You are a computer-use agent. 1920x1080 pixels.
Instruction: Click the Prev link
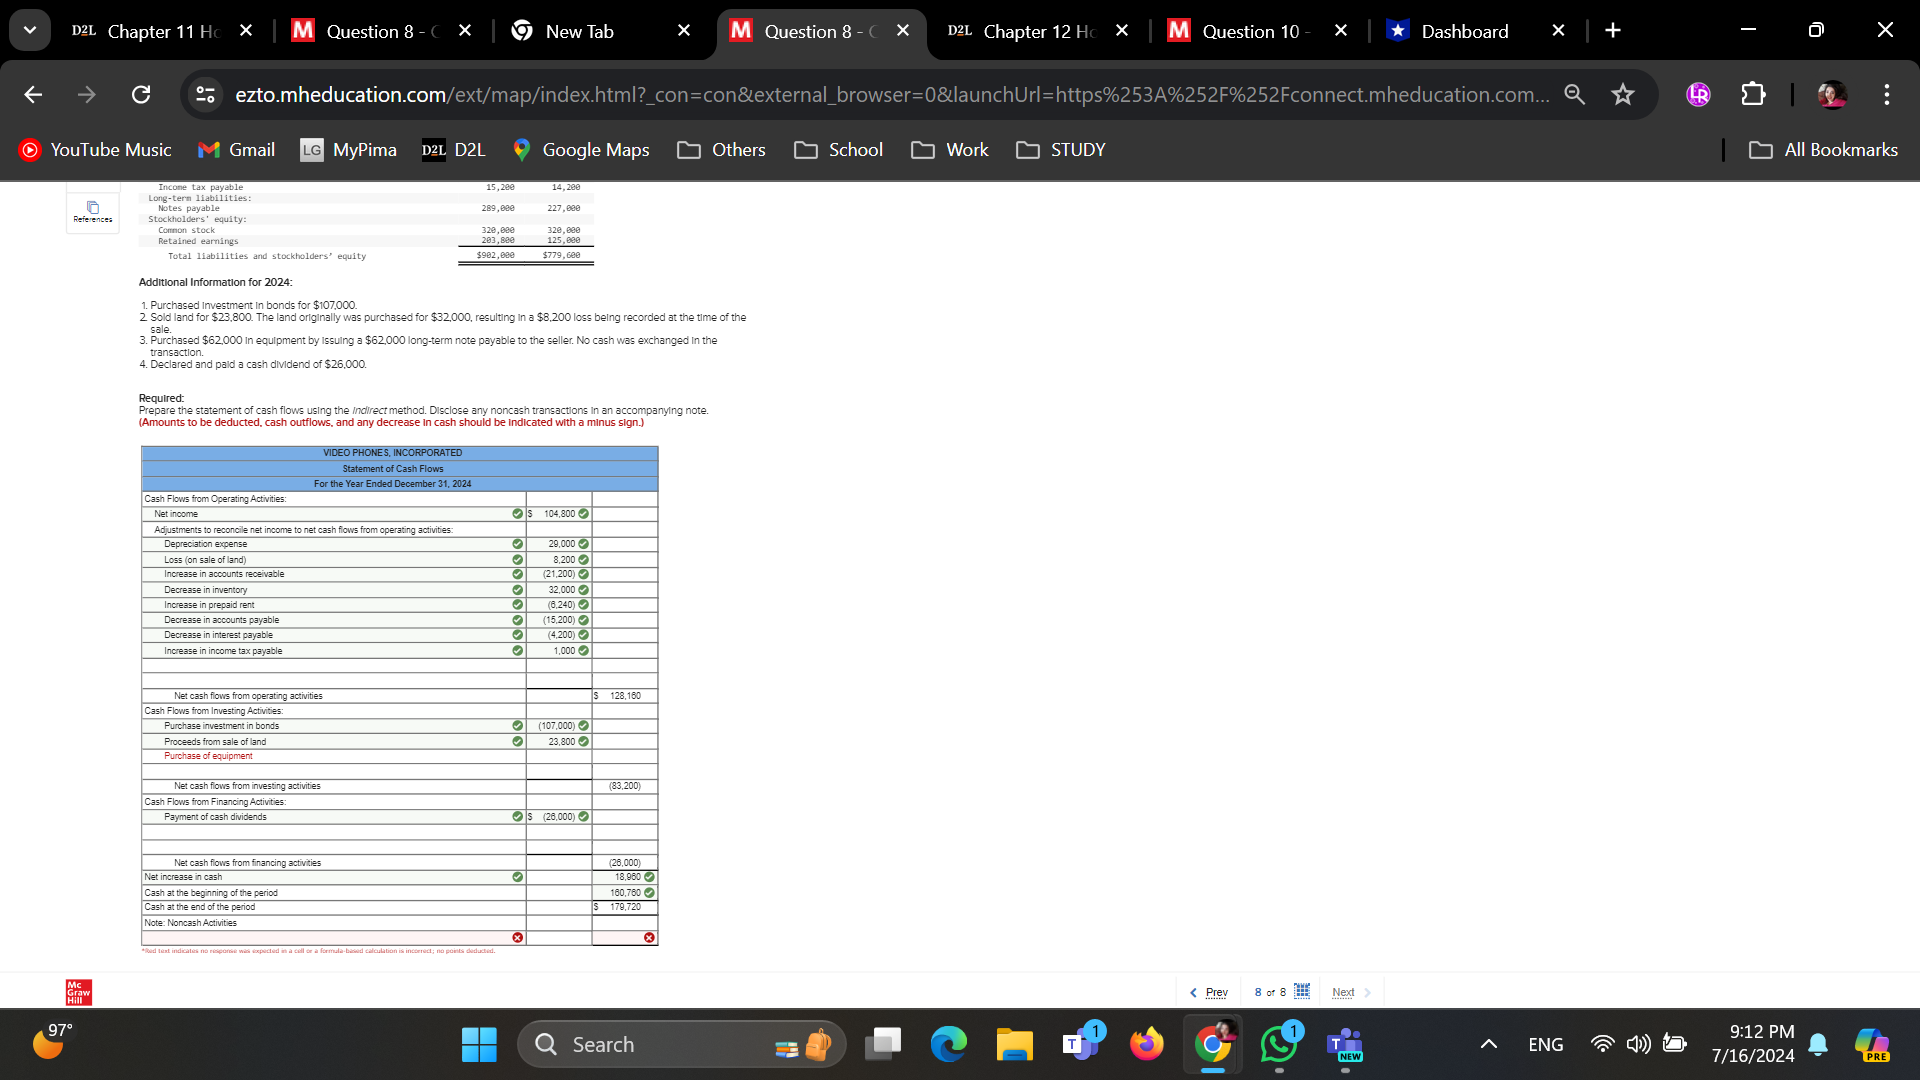(1215, 992)
